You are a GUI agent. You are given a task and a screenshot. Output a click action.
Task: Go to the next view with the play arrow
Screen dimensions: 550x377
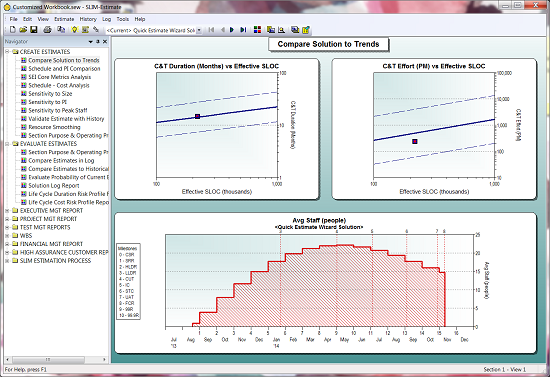(x=232, y=30)
